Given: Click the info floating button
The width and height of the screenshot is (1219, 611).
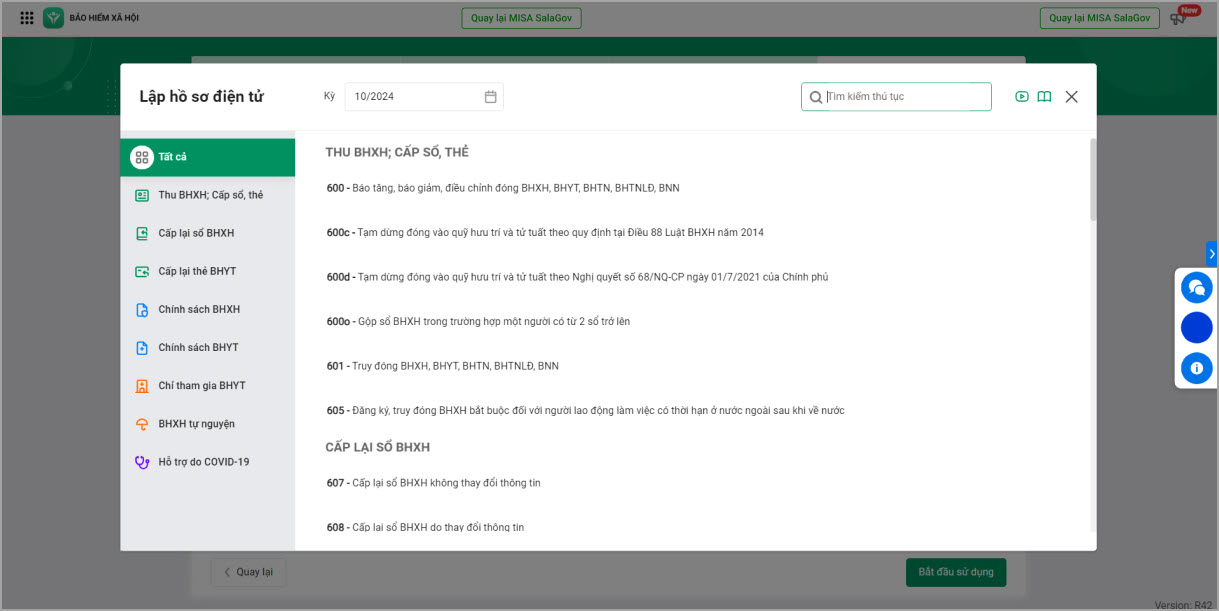Looking at the screenshot, I should (x=1196, y=368).
